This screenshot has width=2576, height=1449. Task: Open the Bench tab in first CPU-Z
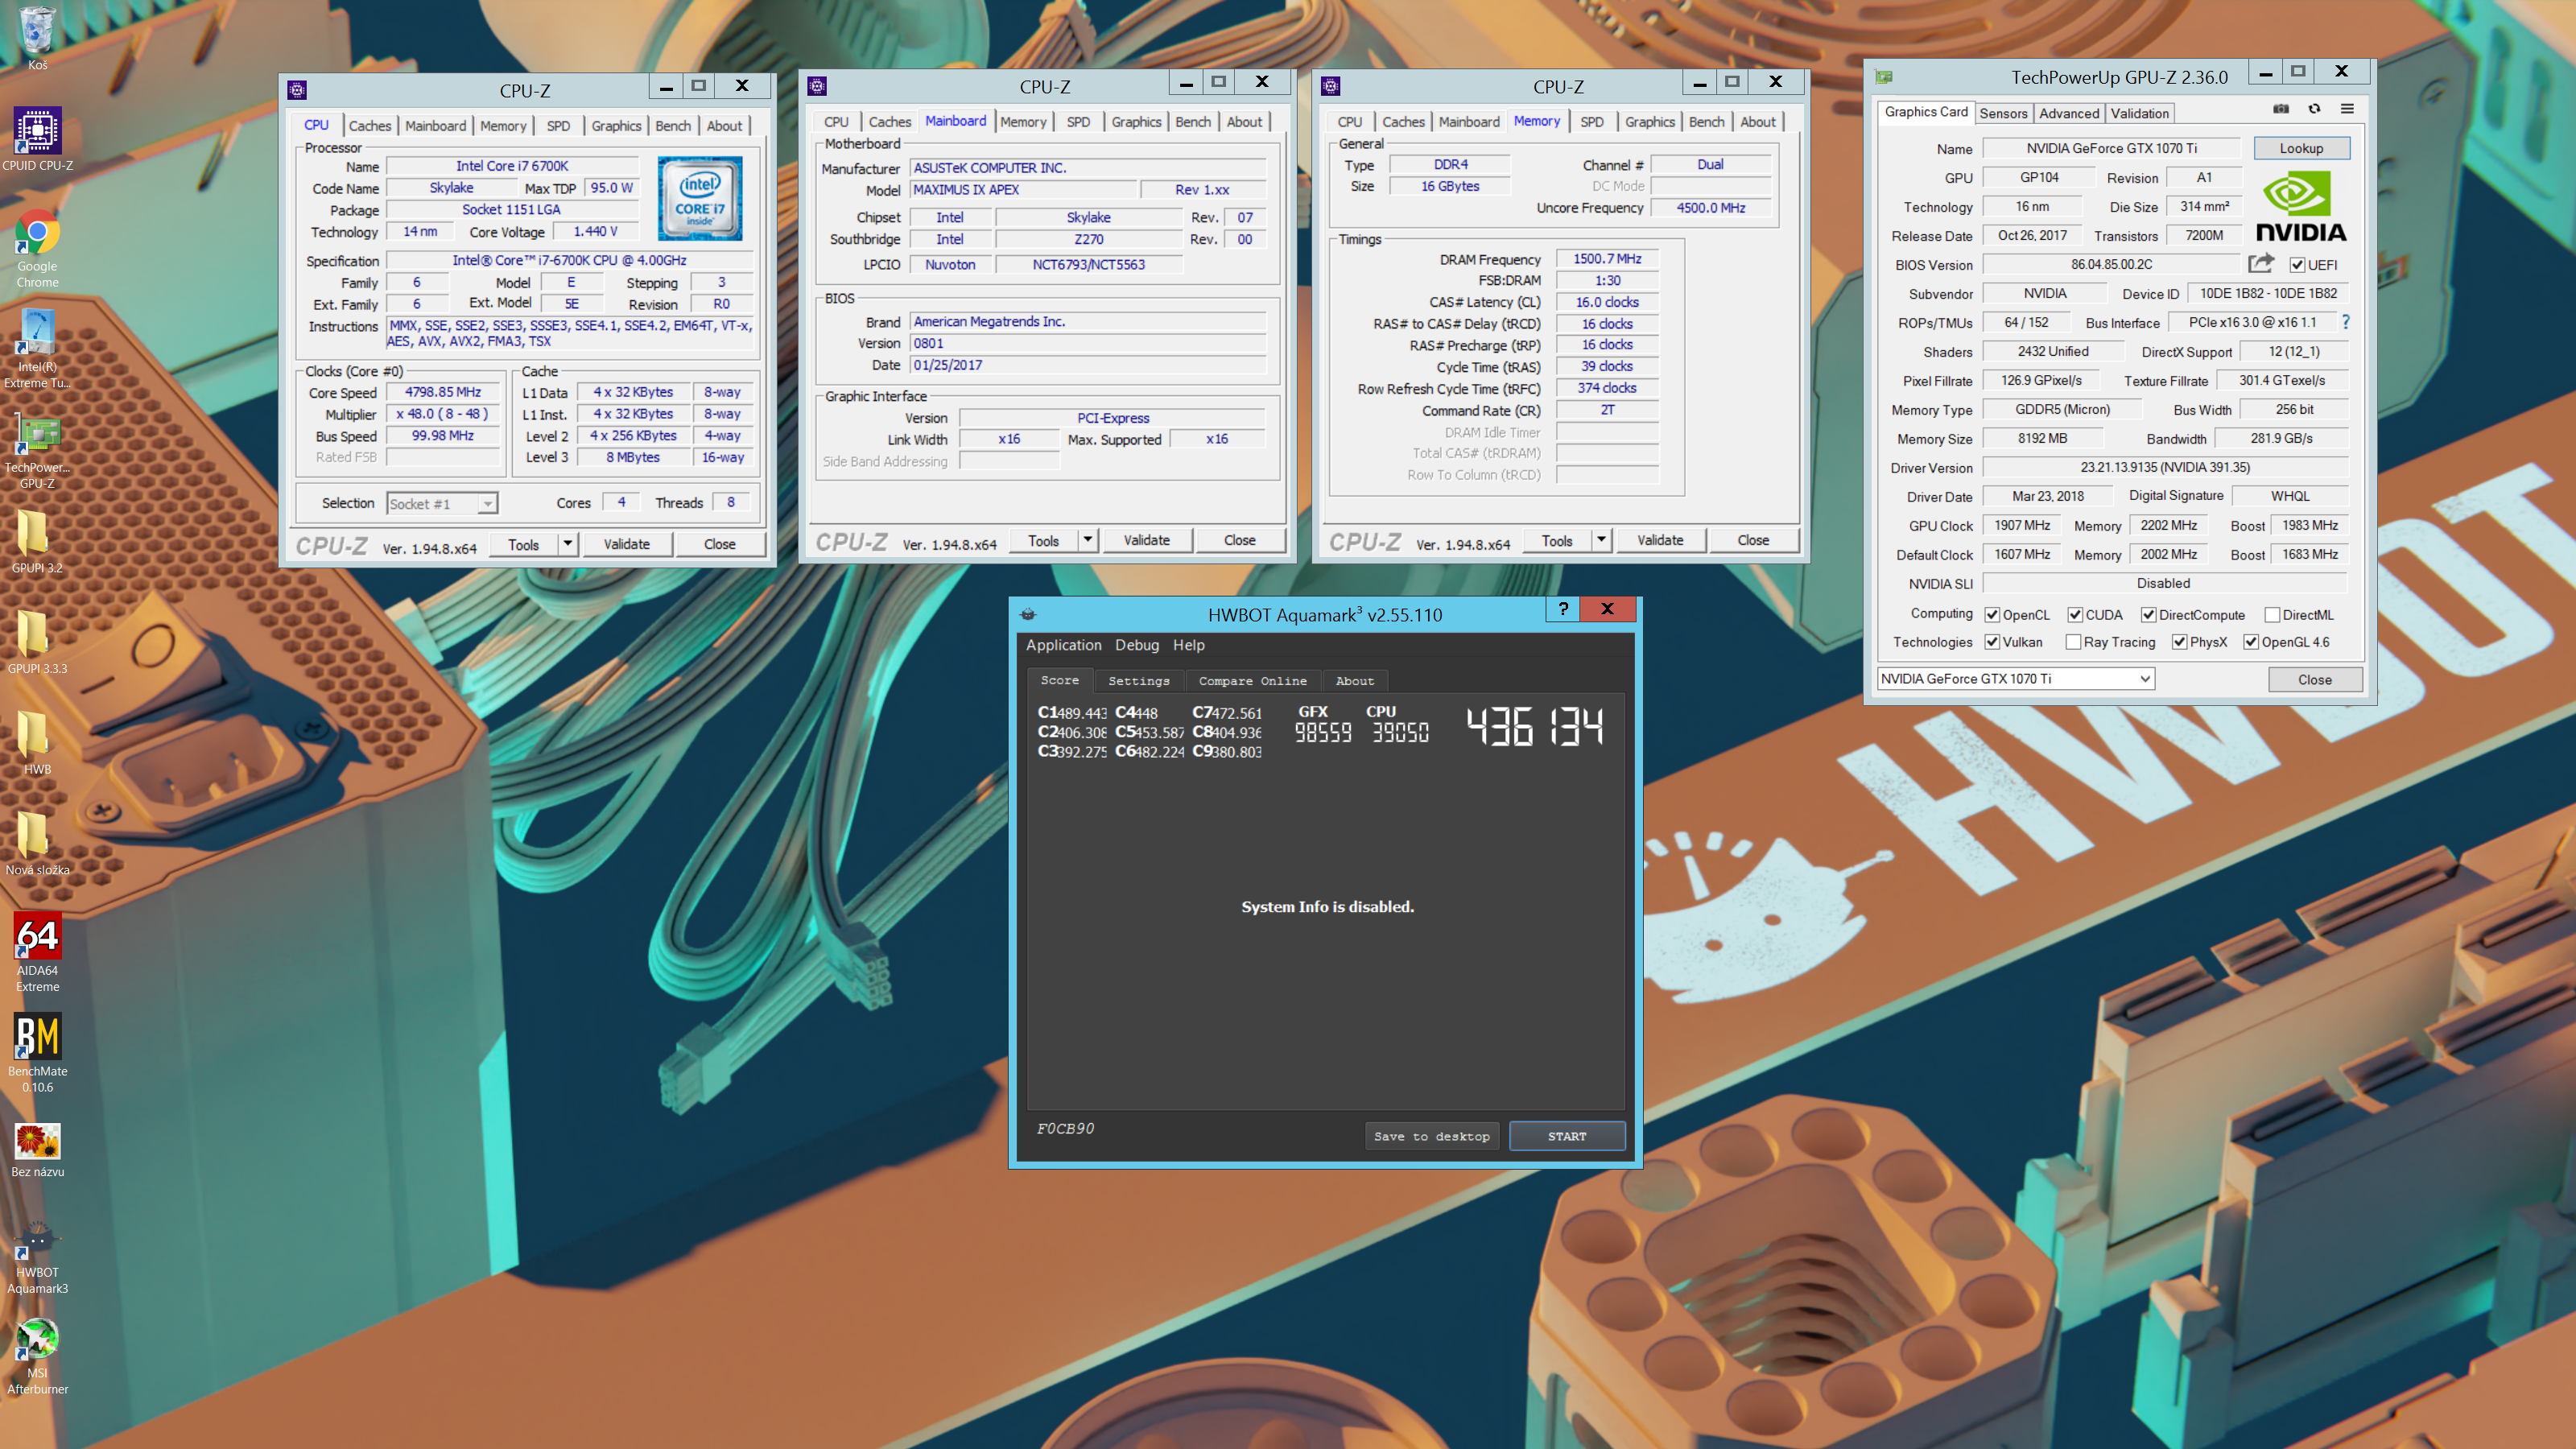pyautogui.click(x=672, y=126)
